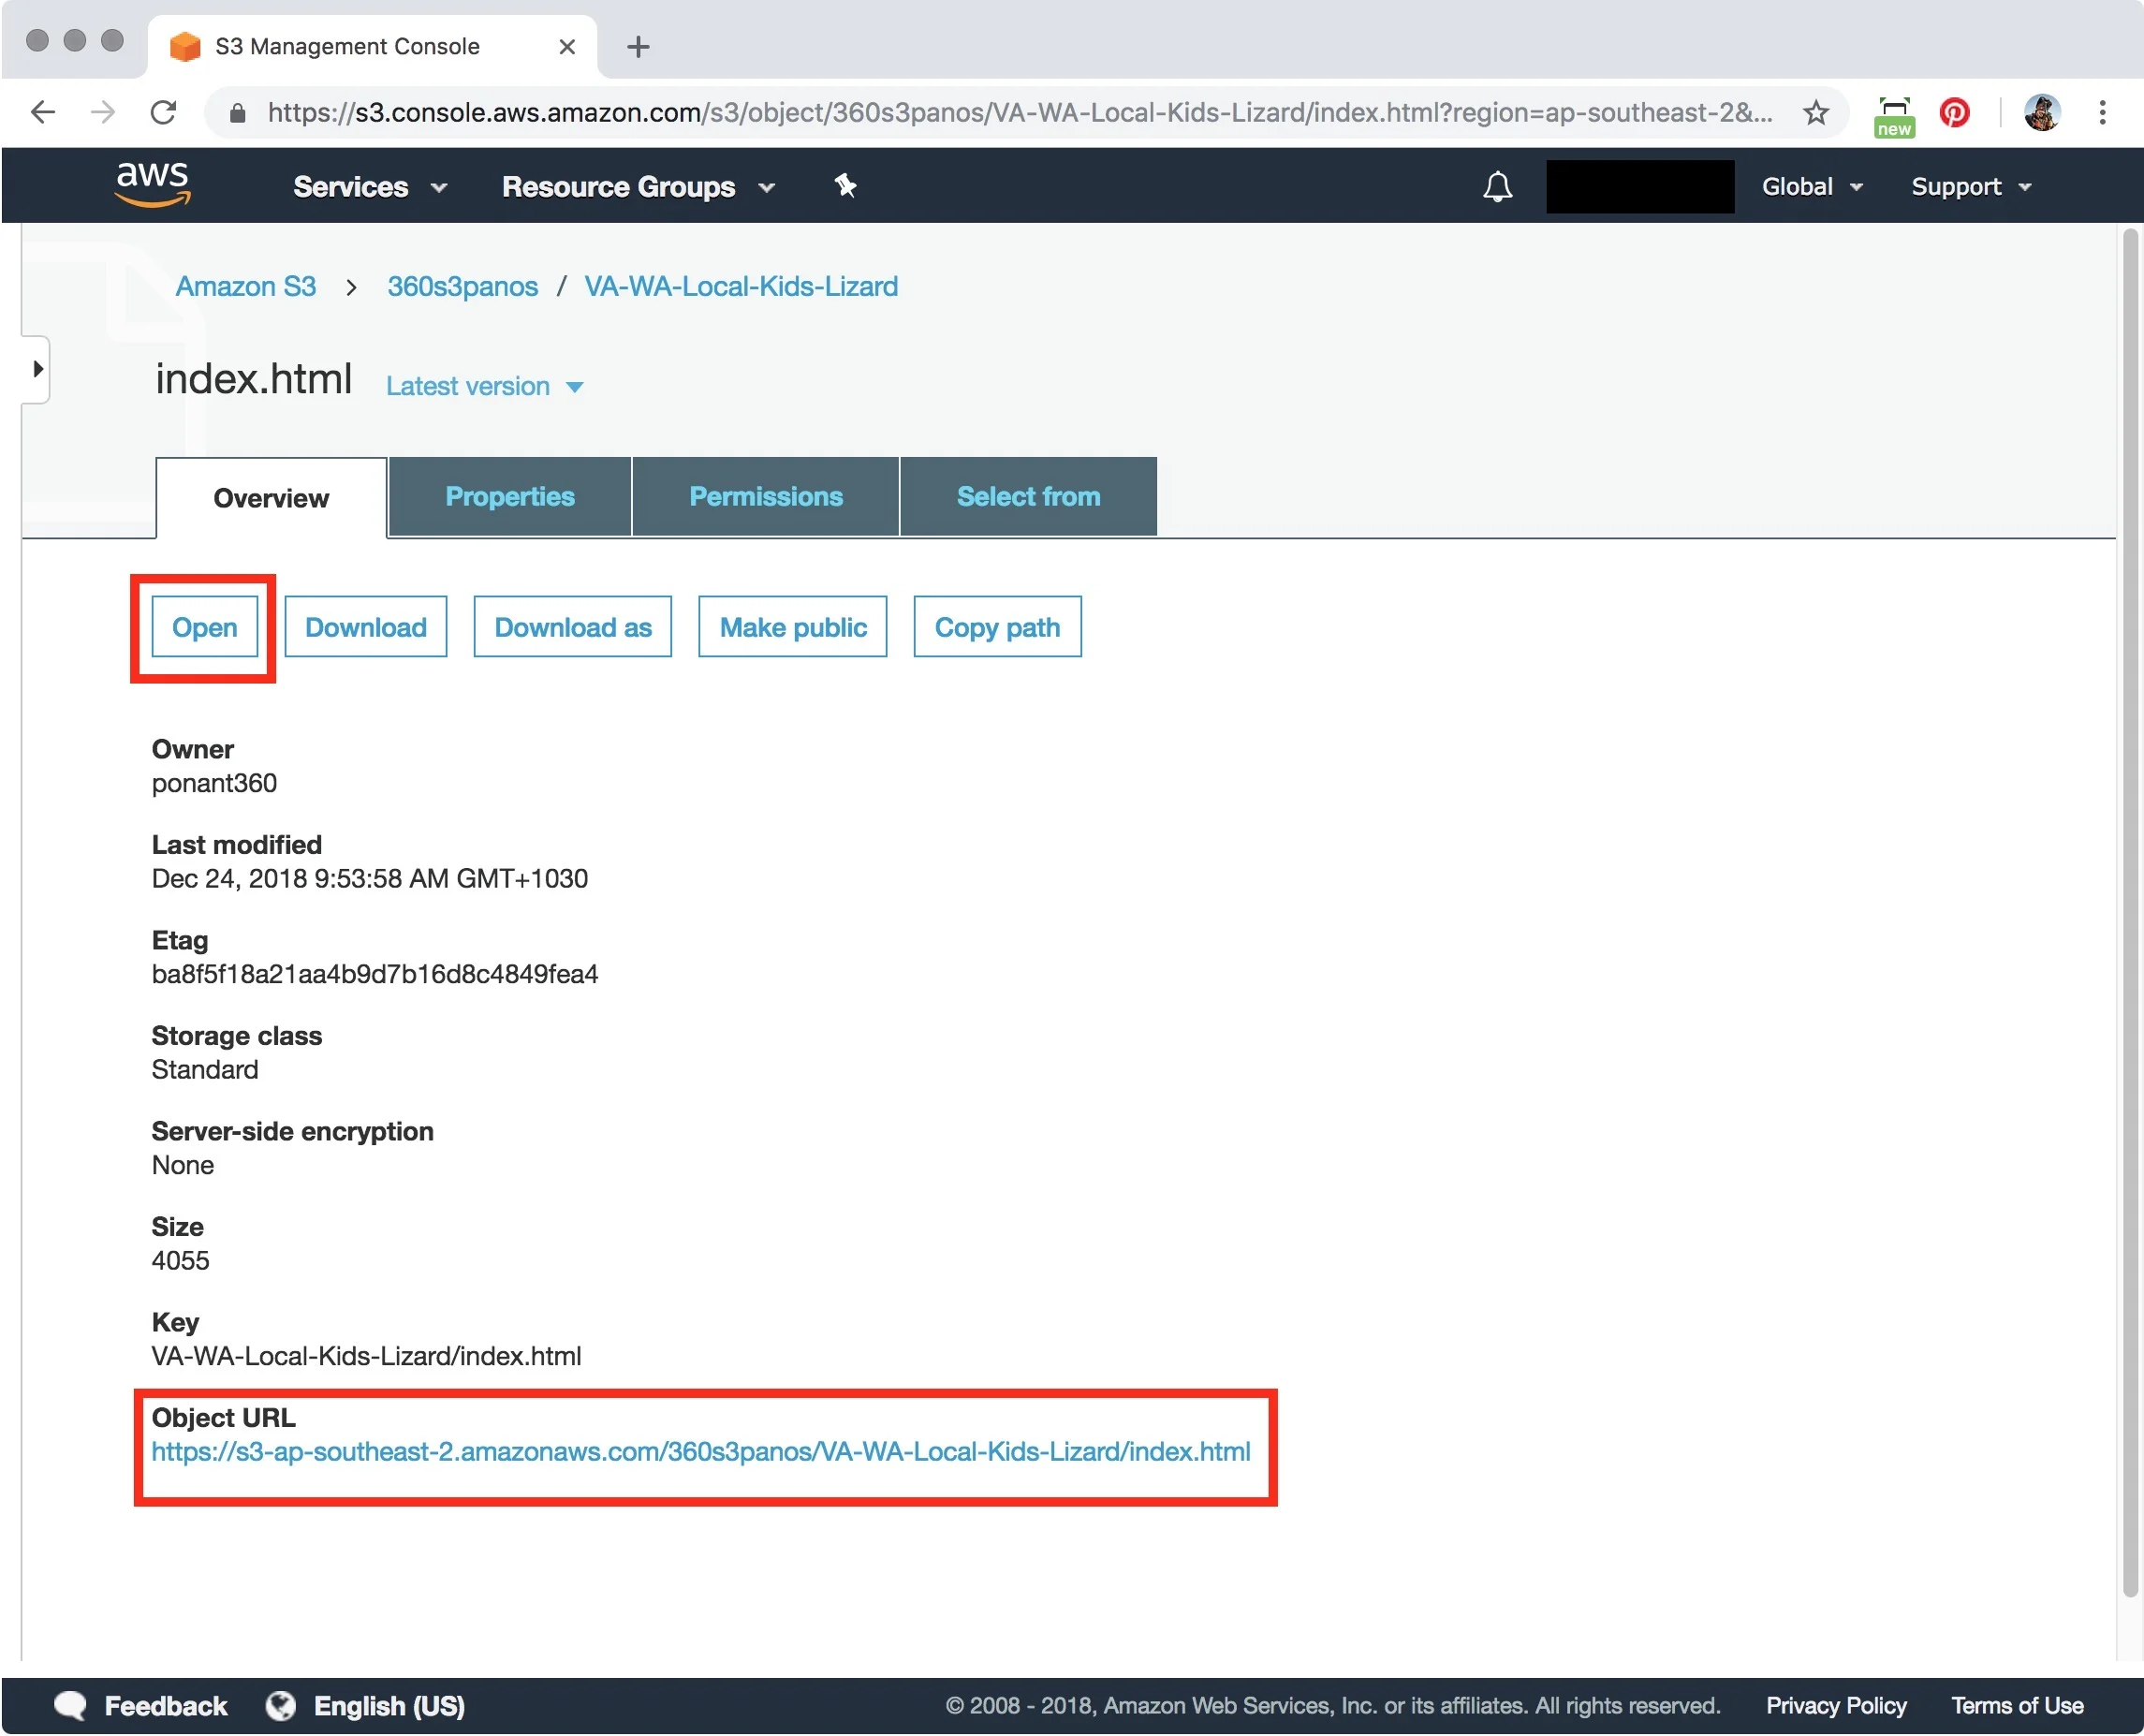Screen dimensions: 2144x1736
Task: Click the Download as button
Action: (573, 627)
